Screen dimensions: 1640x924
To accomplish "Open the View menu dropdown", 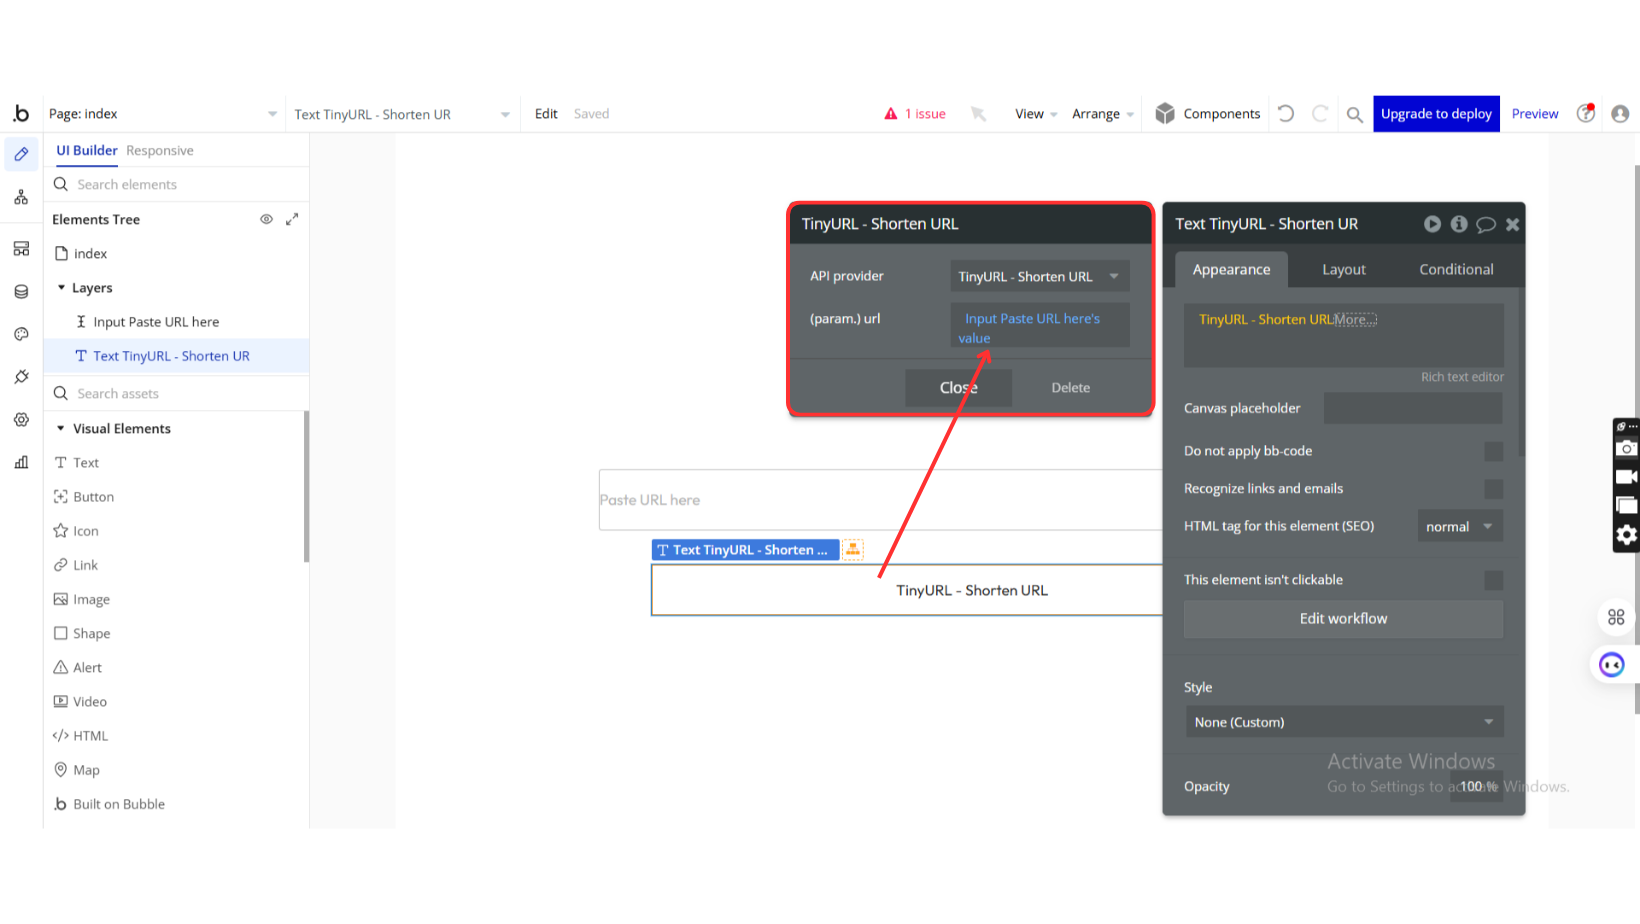I will point(1036,114).
